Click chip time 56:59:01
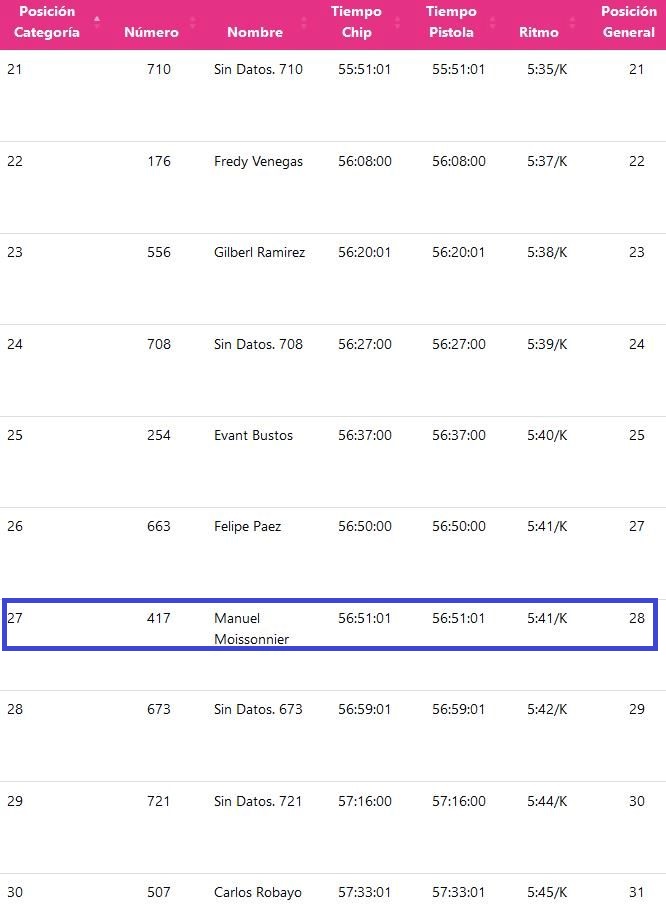The image size is (666, 912). [364, 709]
